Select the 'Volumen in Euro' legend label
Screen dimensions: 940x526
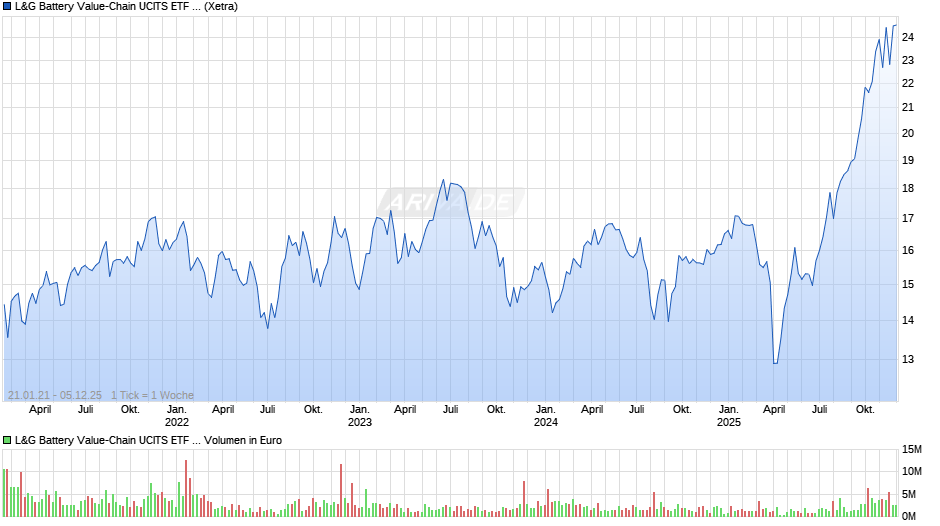point(243,440)
